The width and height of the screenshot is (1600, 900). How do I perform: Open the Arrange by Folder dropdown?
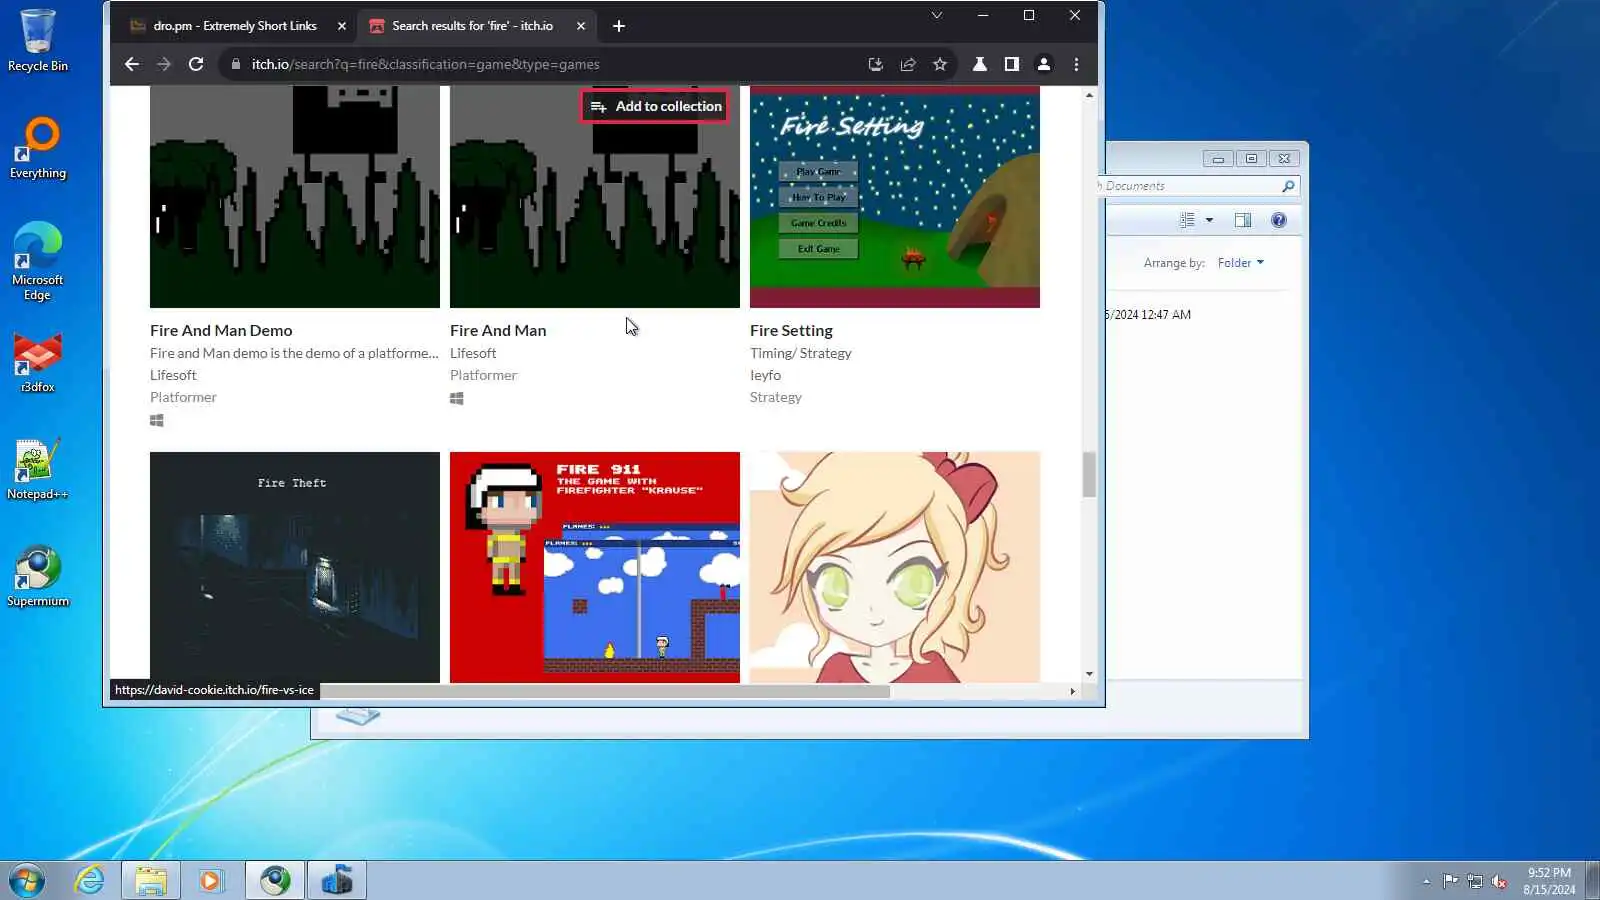[1241, 263]
